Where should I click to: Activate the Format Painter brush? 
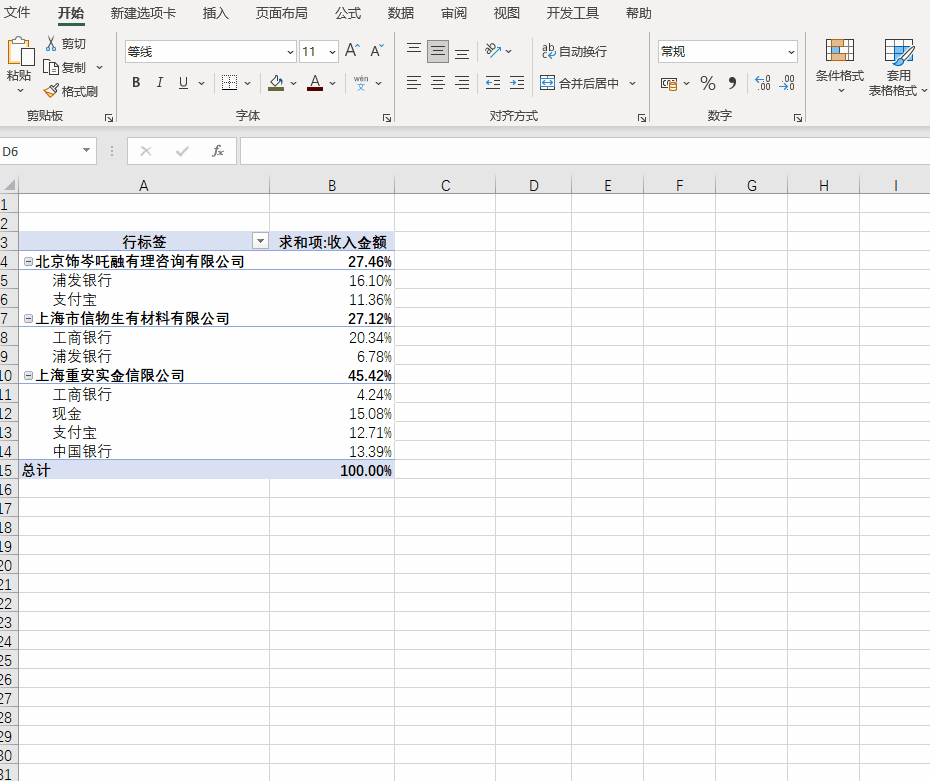pyautogui.click(x=52, y=91)
